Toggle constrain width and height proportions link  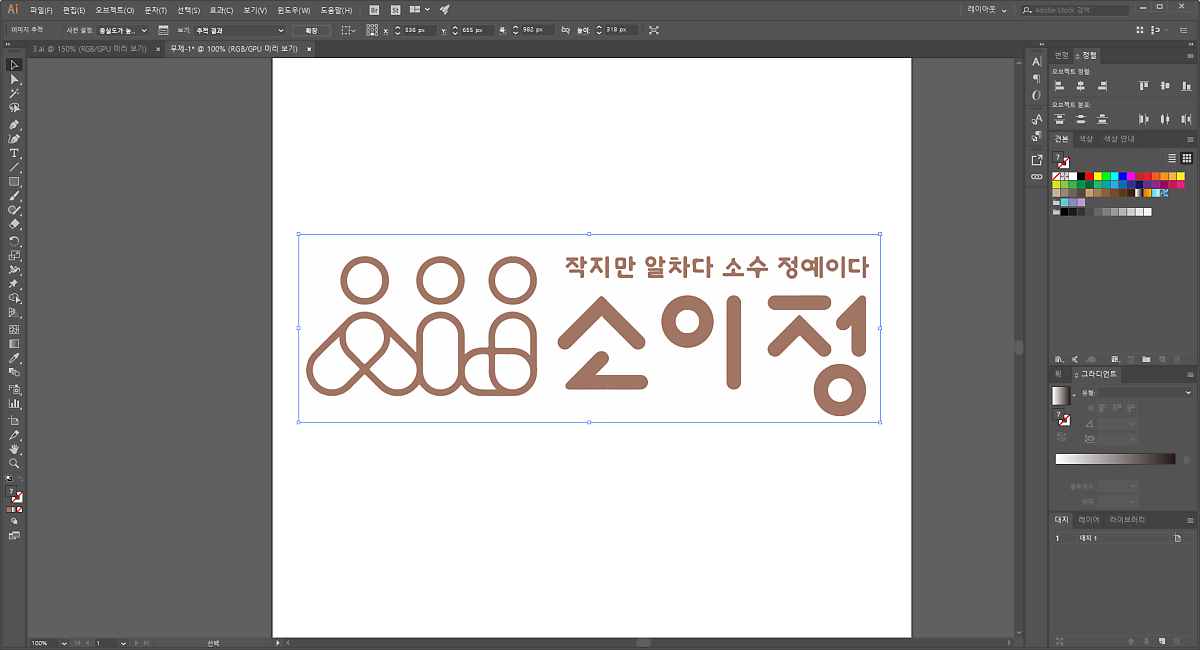tap(567, 30)
